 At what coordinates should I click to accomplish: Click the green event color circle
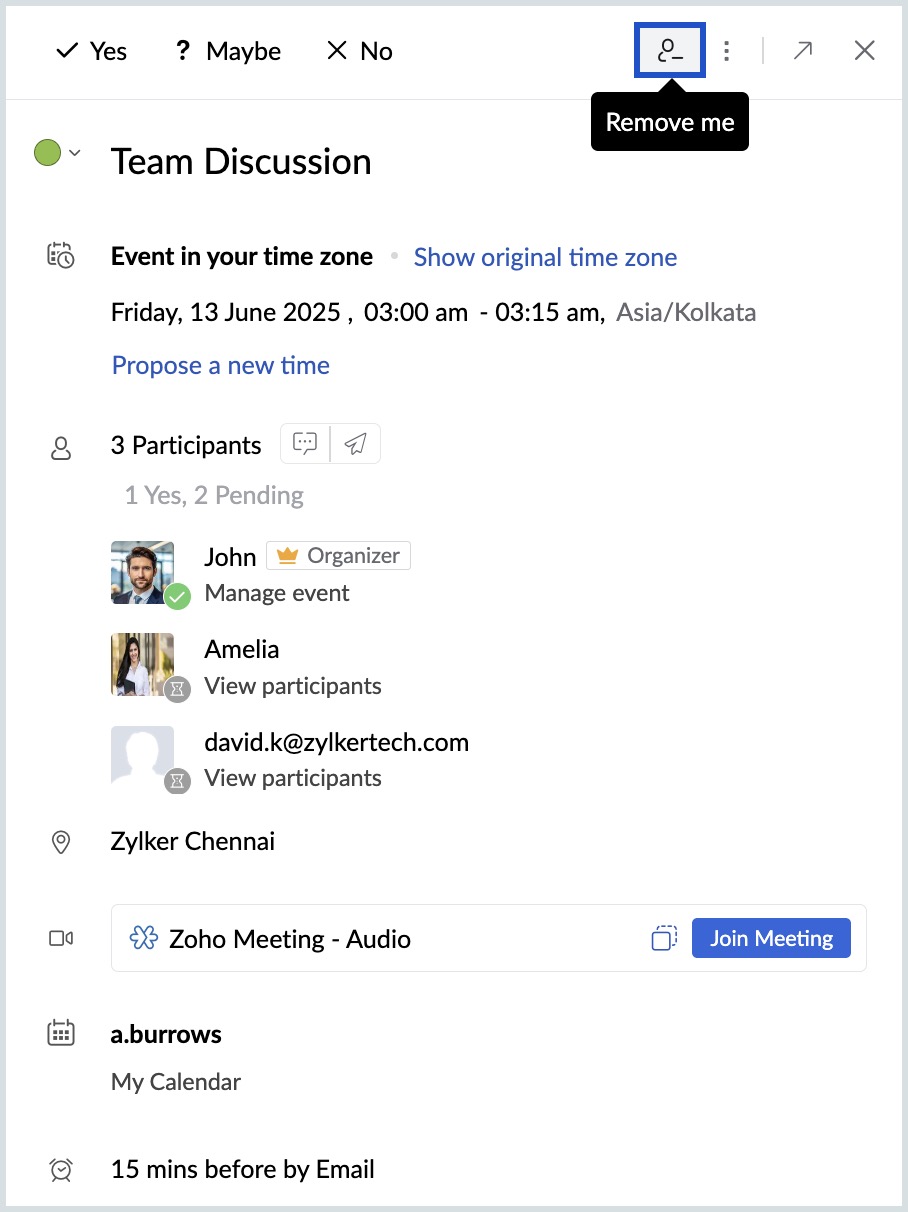(x=48, y=153)
